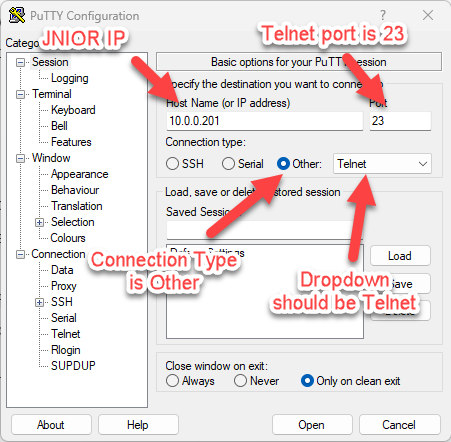Expand the Selection tree node
Image resolution: width=451 pixels, height=442 pixels.
[x=39, y=222]
